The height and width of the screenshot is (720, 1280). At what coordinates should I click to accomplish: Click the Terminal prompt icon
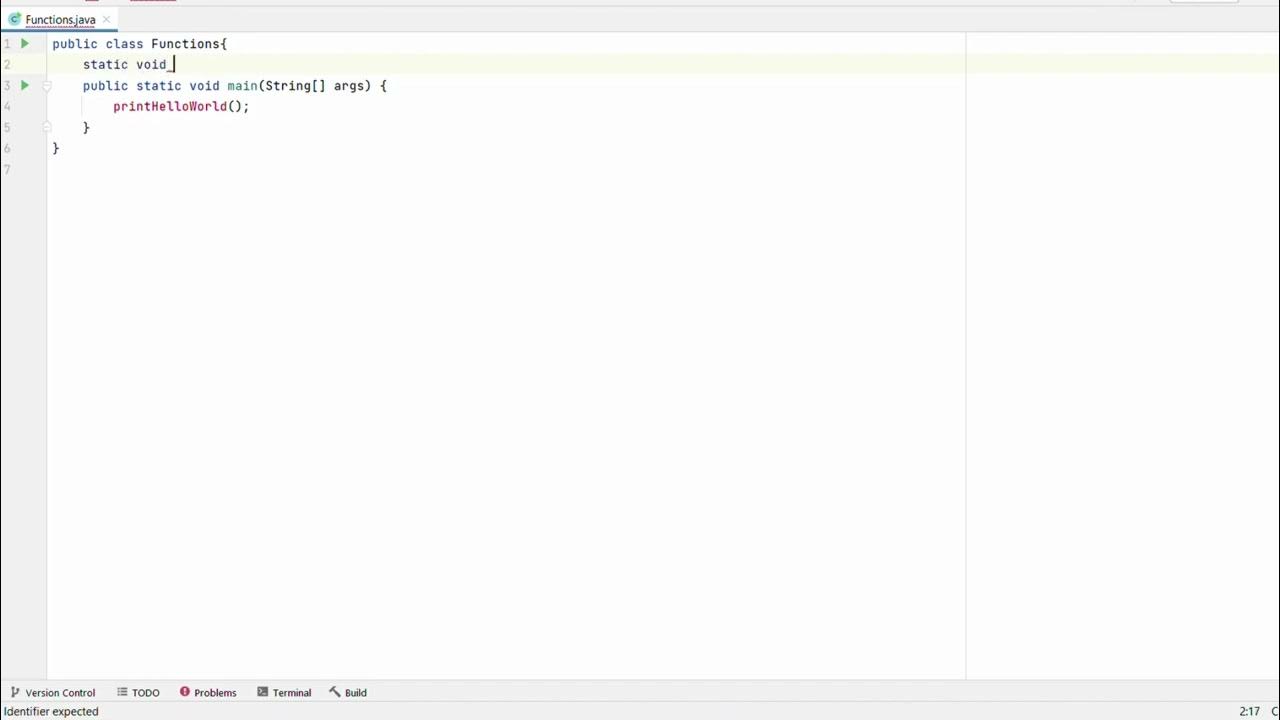coord(263,692)
